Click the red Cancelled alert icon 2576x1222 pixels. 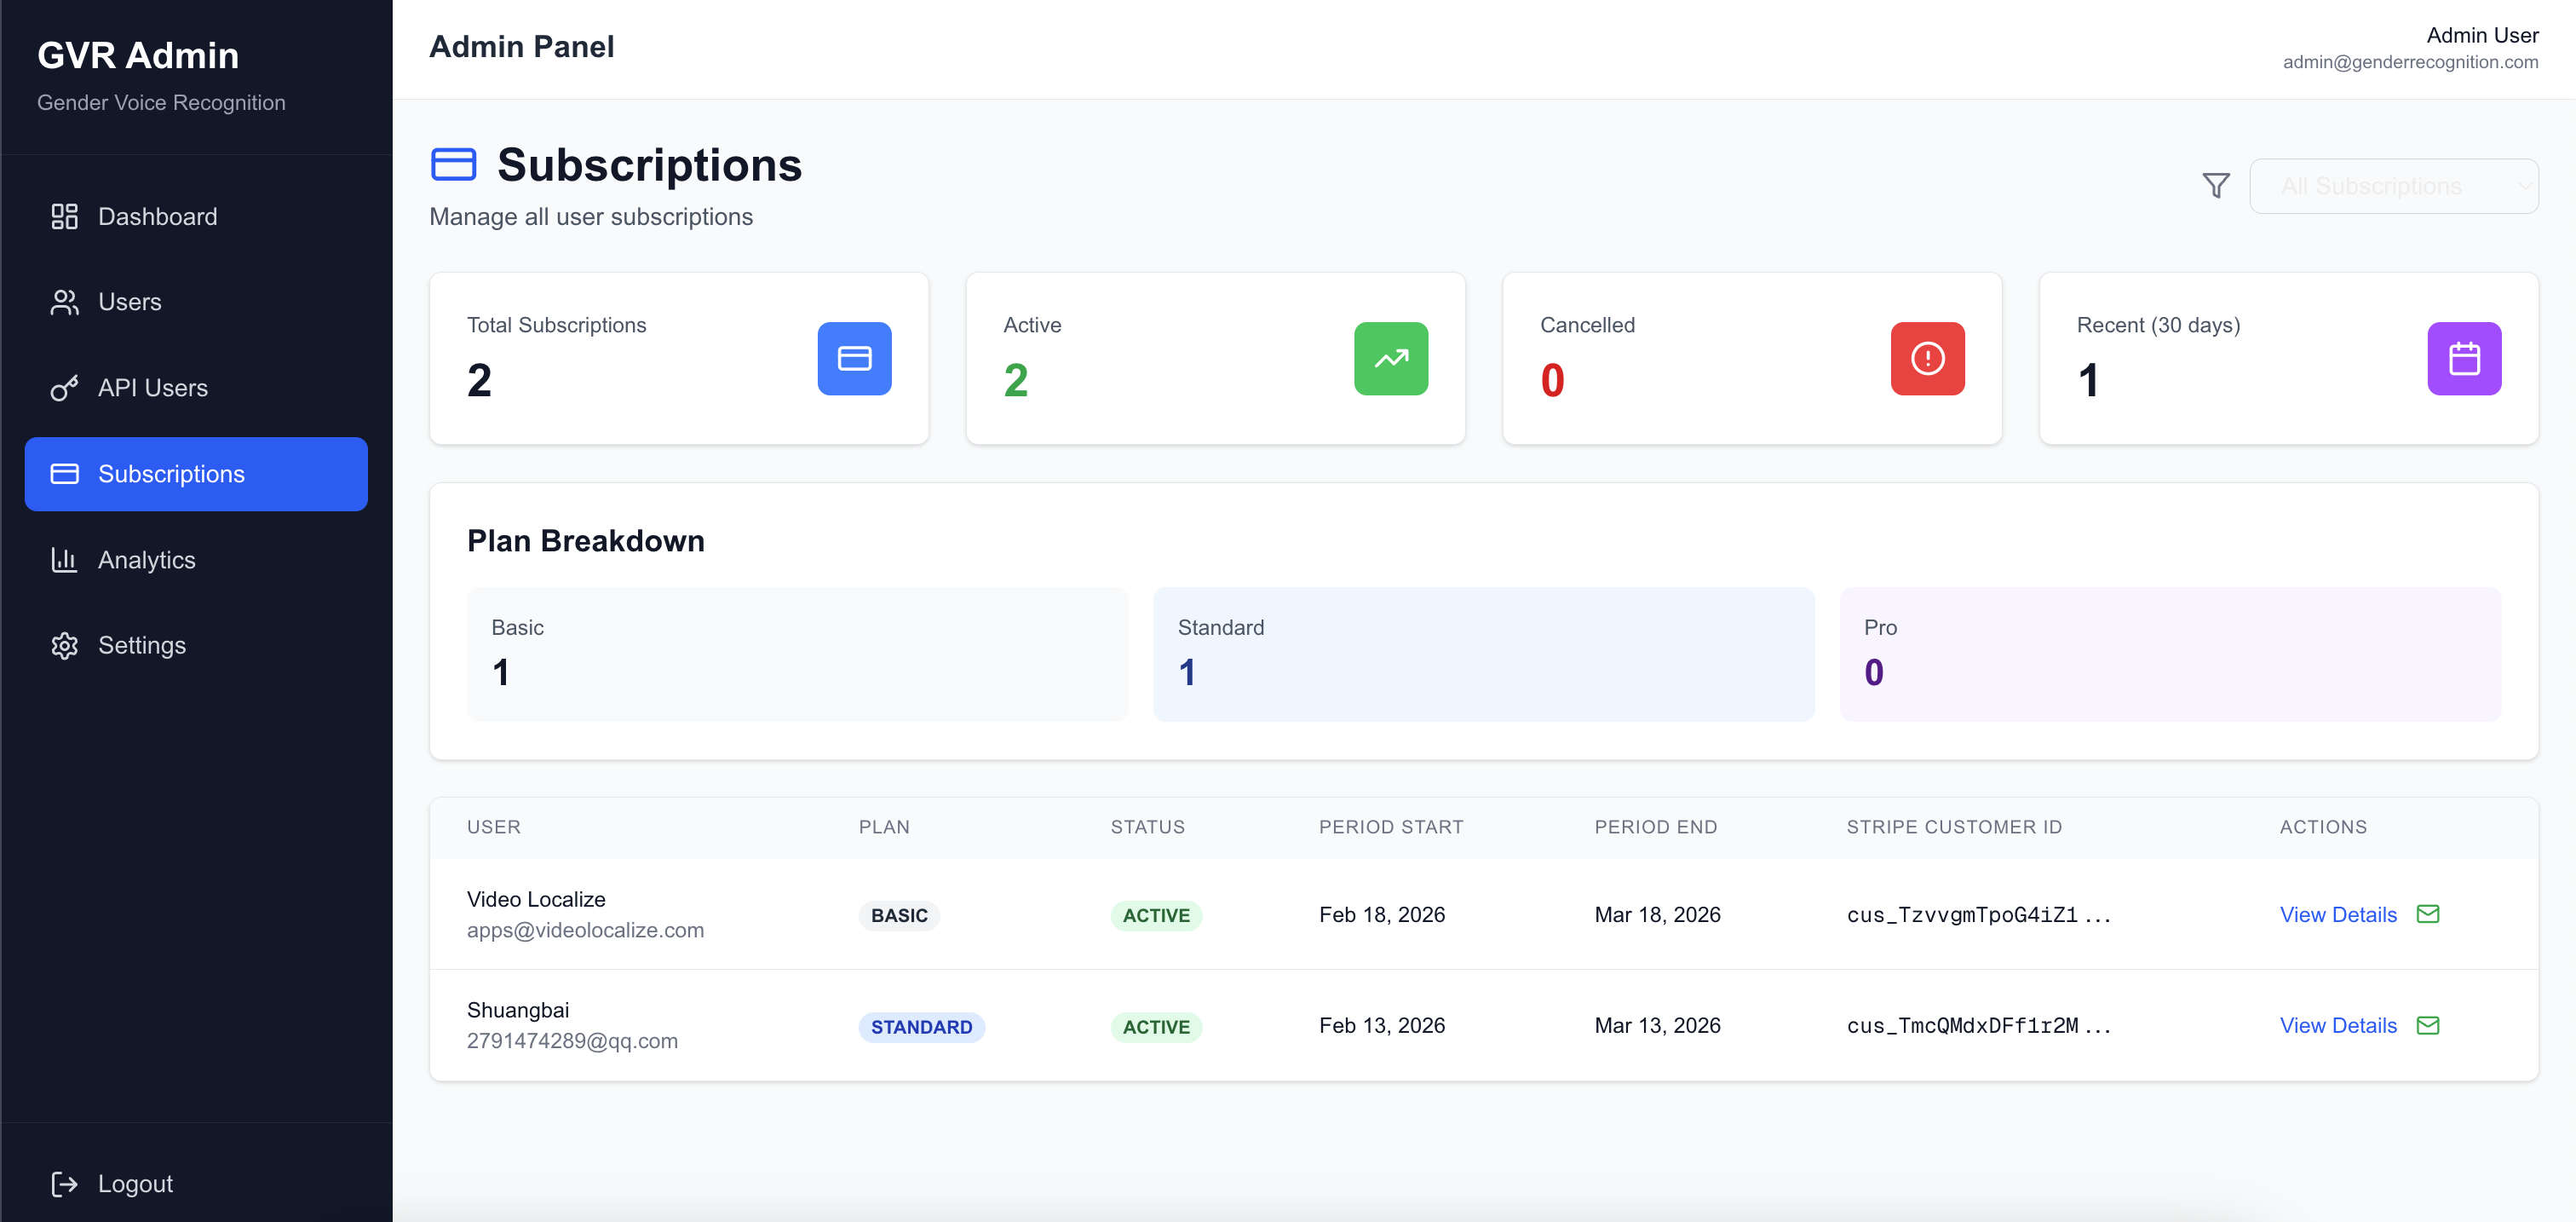click(x=1926, y=359)
